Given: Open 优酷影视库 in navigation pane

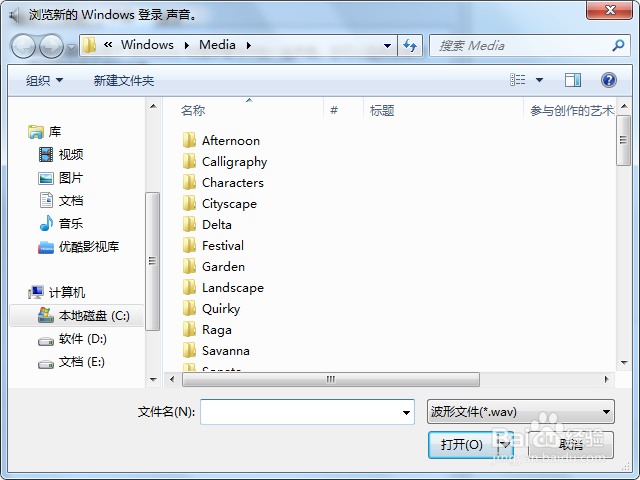Looking at the screenshot, I should pyautogui.click(x=78, y=247).
